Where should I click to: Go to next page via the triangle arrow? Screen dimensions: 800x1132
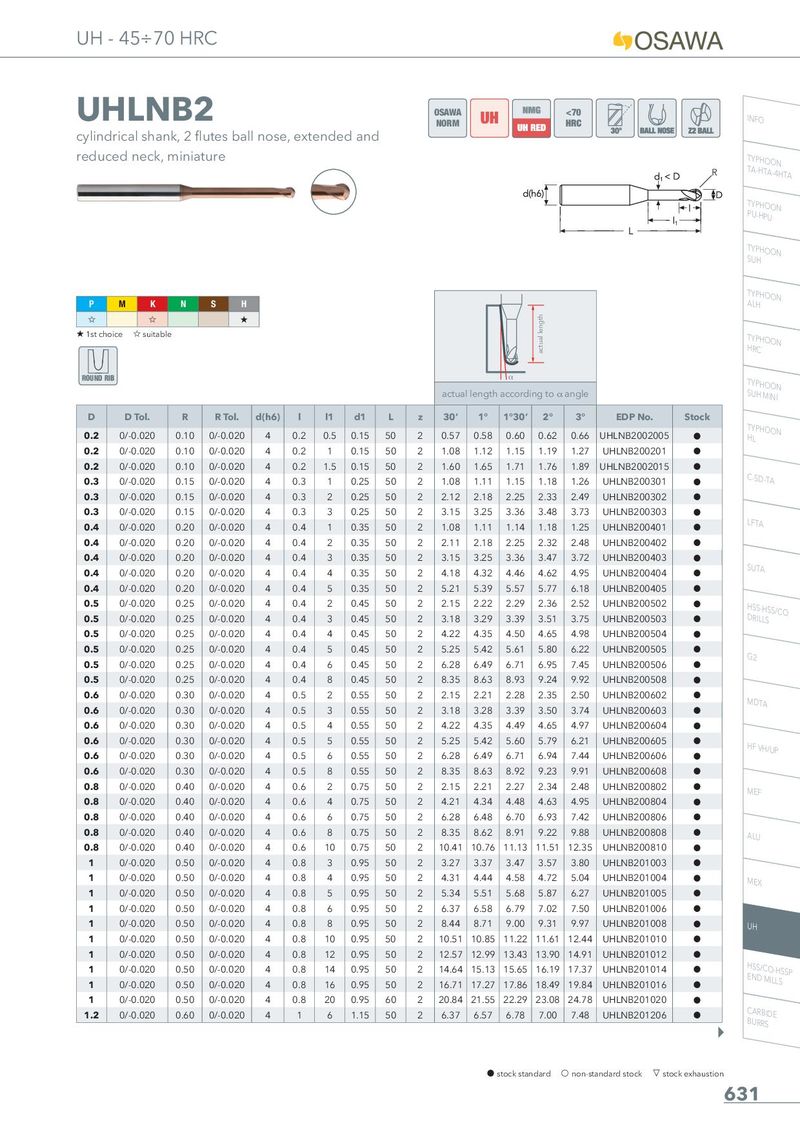click(x=720, y=1032)
